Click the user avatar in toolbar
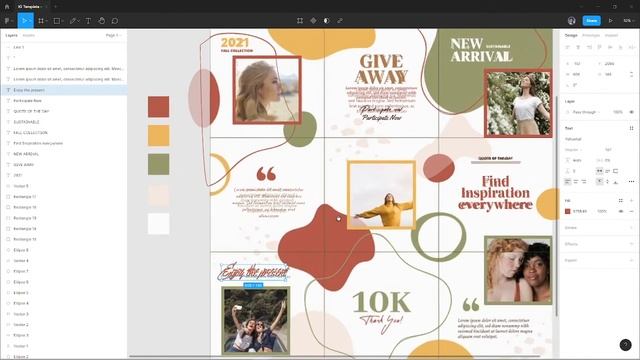This screenshot has height=360, width=640. [x=571, y=20]
